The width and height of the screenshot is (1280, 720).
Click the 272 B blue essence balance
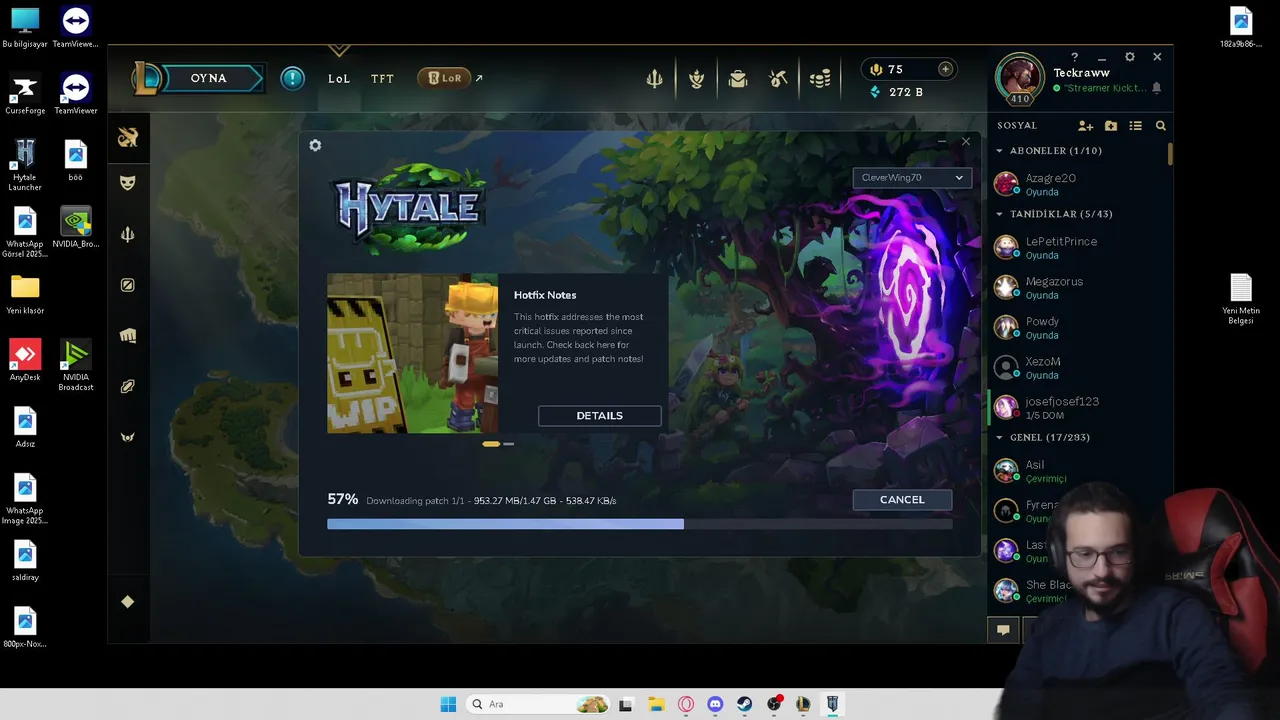tap(896, 92)
